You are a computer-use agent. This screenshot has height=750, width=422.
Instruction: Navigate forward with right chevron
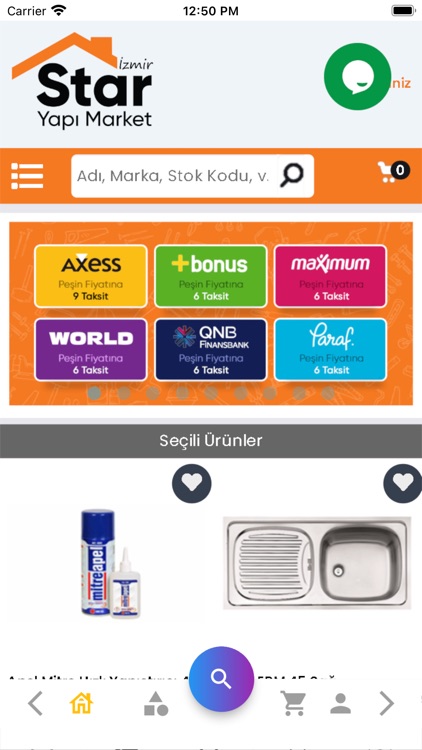387,704
